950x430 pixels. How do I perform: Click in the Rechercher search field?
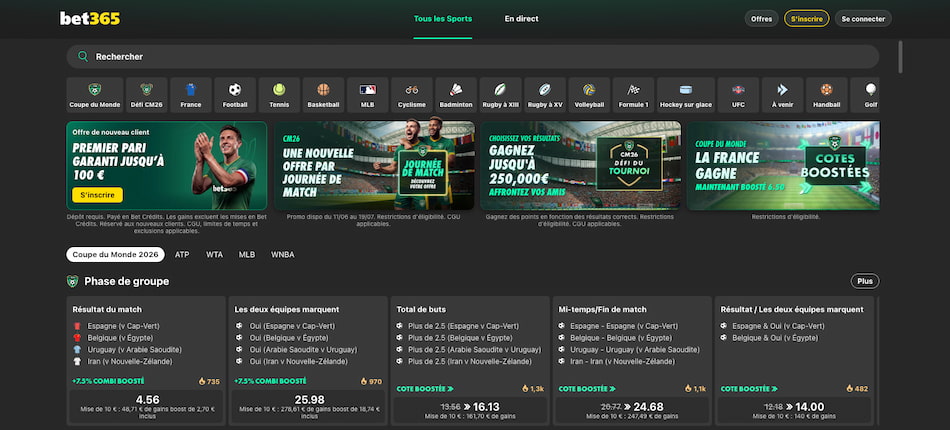pyautogui.click(x=473, y=56)
